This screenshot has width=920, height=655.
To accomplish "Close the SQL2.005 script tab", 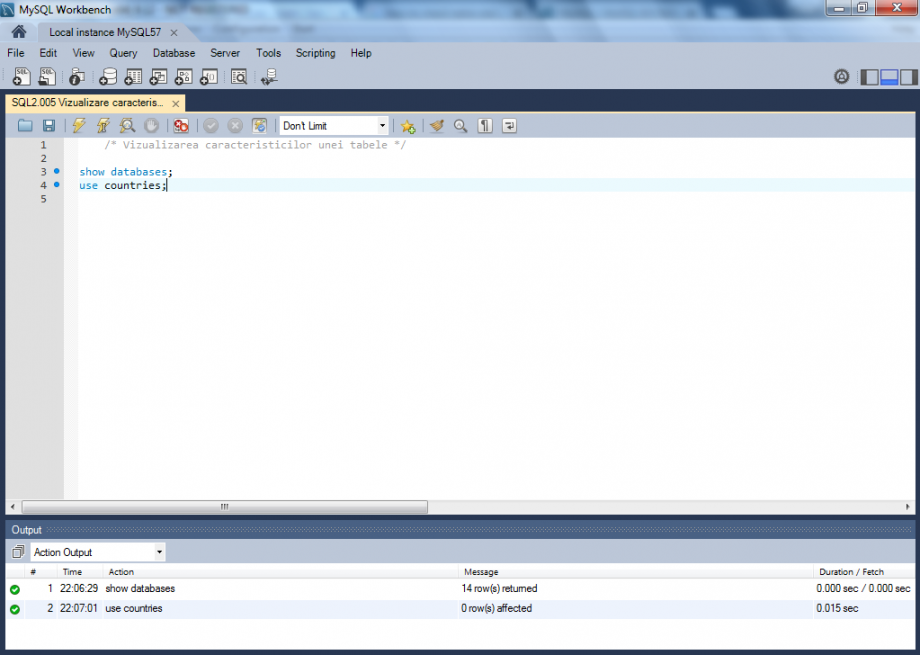I will click(175, 104).
